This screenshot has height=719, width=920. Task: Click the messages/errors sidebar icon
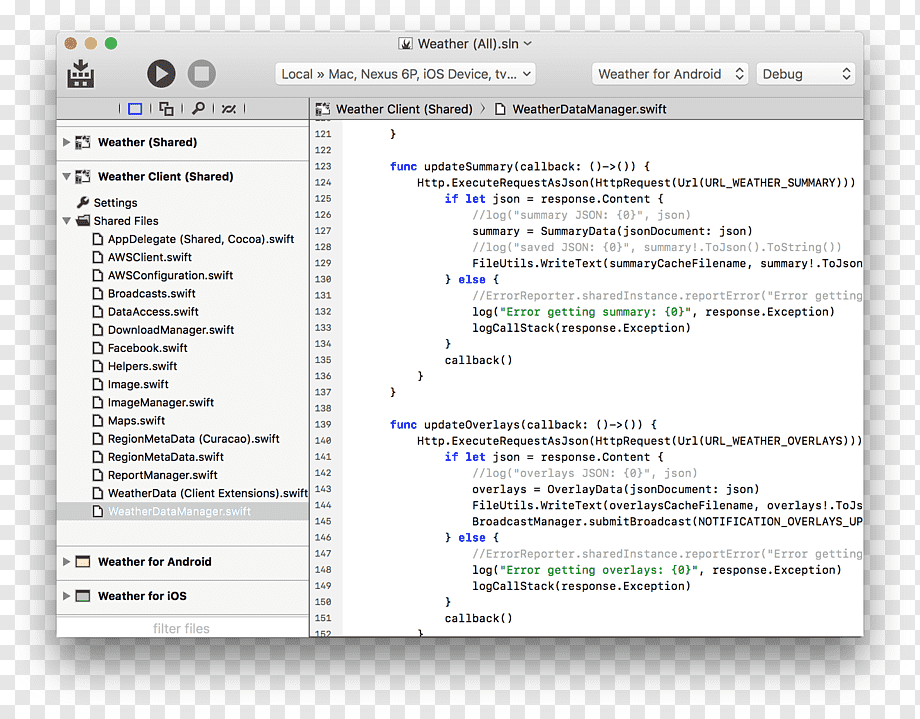coord(229,109)
